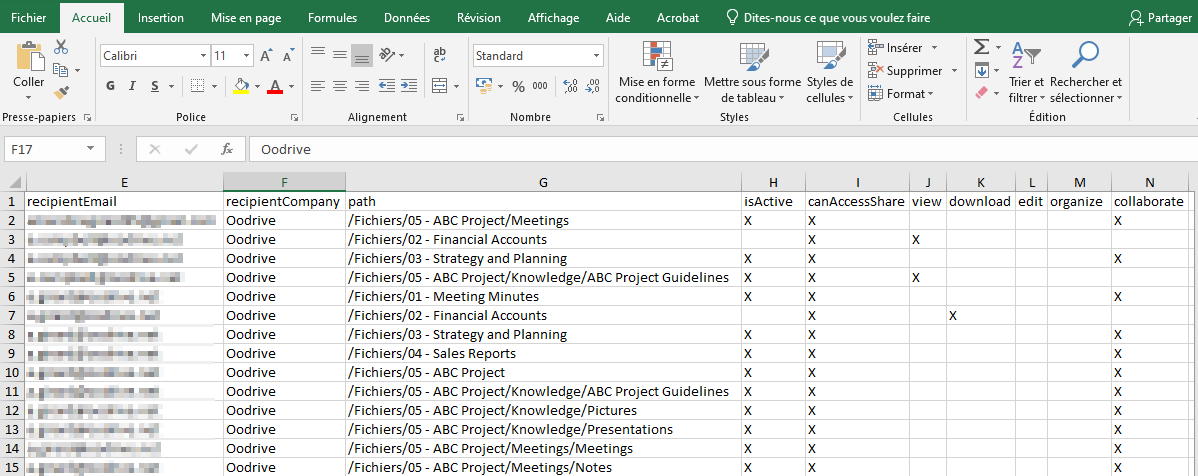This screenshot has width=1198, height=476.
Task: Toggle align text right
Action: pyautogui.click(x=362, y=86)
